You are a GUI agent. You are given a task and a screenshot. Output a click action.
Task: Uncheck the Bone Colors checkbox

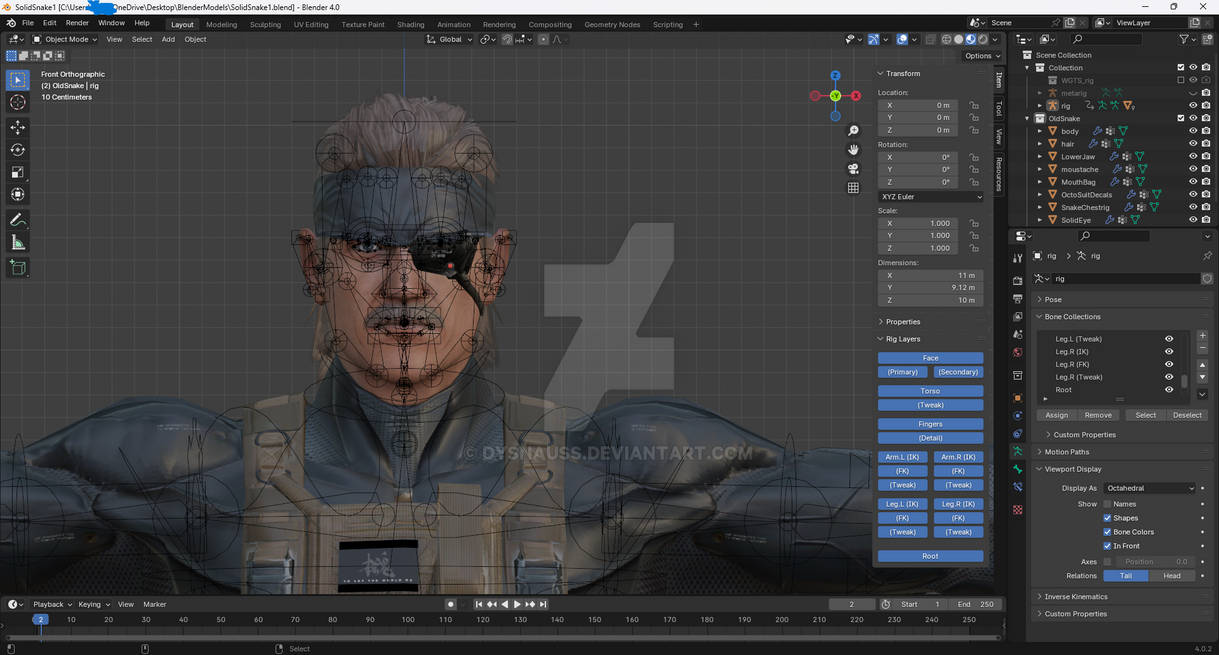pyautogui.click(x=1107, y=532)
